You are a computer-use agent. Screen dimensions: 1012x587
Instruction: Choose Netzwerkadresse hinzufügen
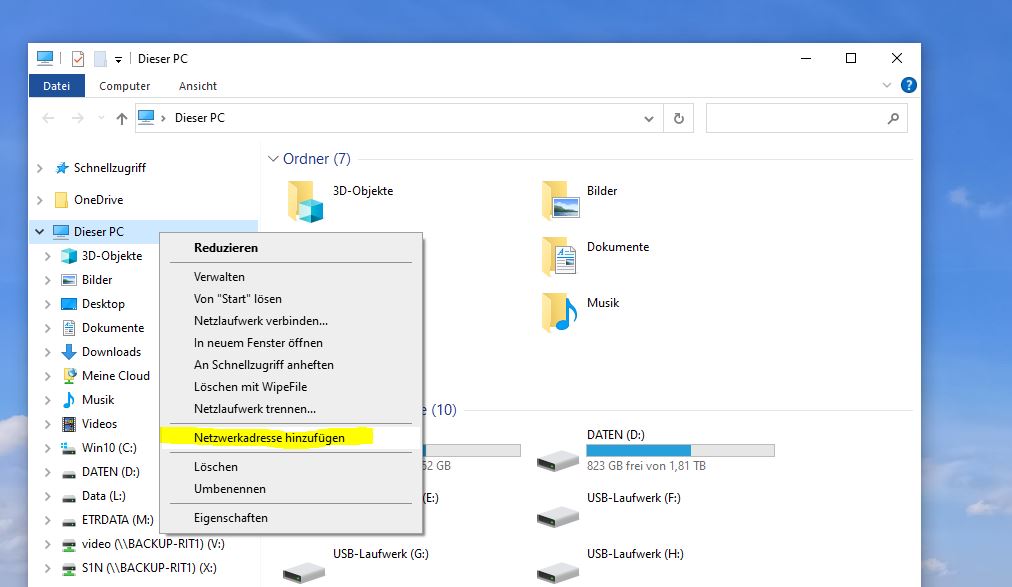click(x=291, y=437)
